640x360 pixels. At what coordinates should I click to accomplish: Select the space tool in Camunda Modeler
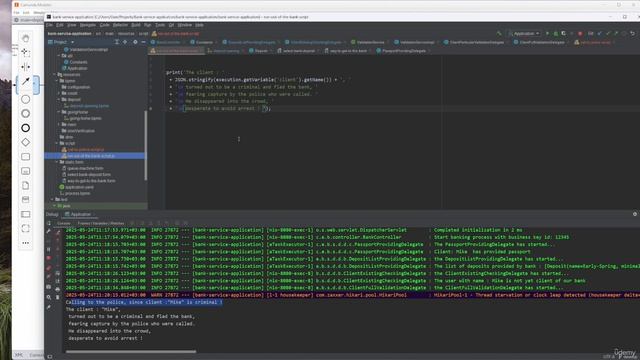tap(25, 67)
